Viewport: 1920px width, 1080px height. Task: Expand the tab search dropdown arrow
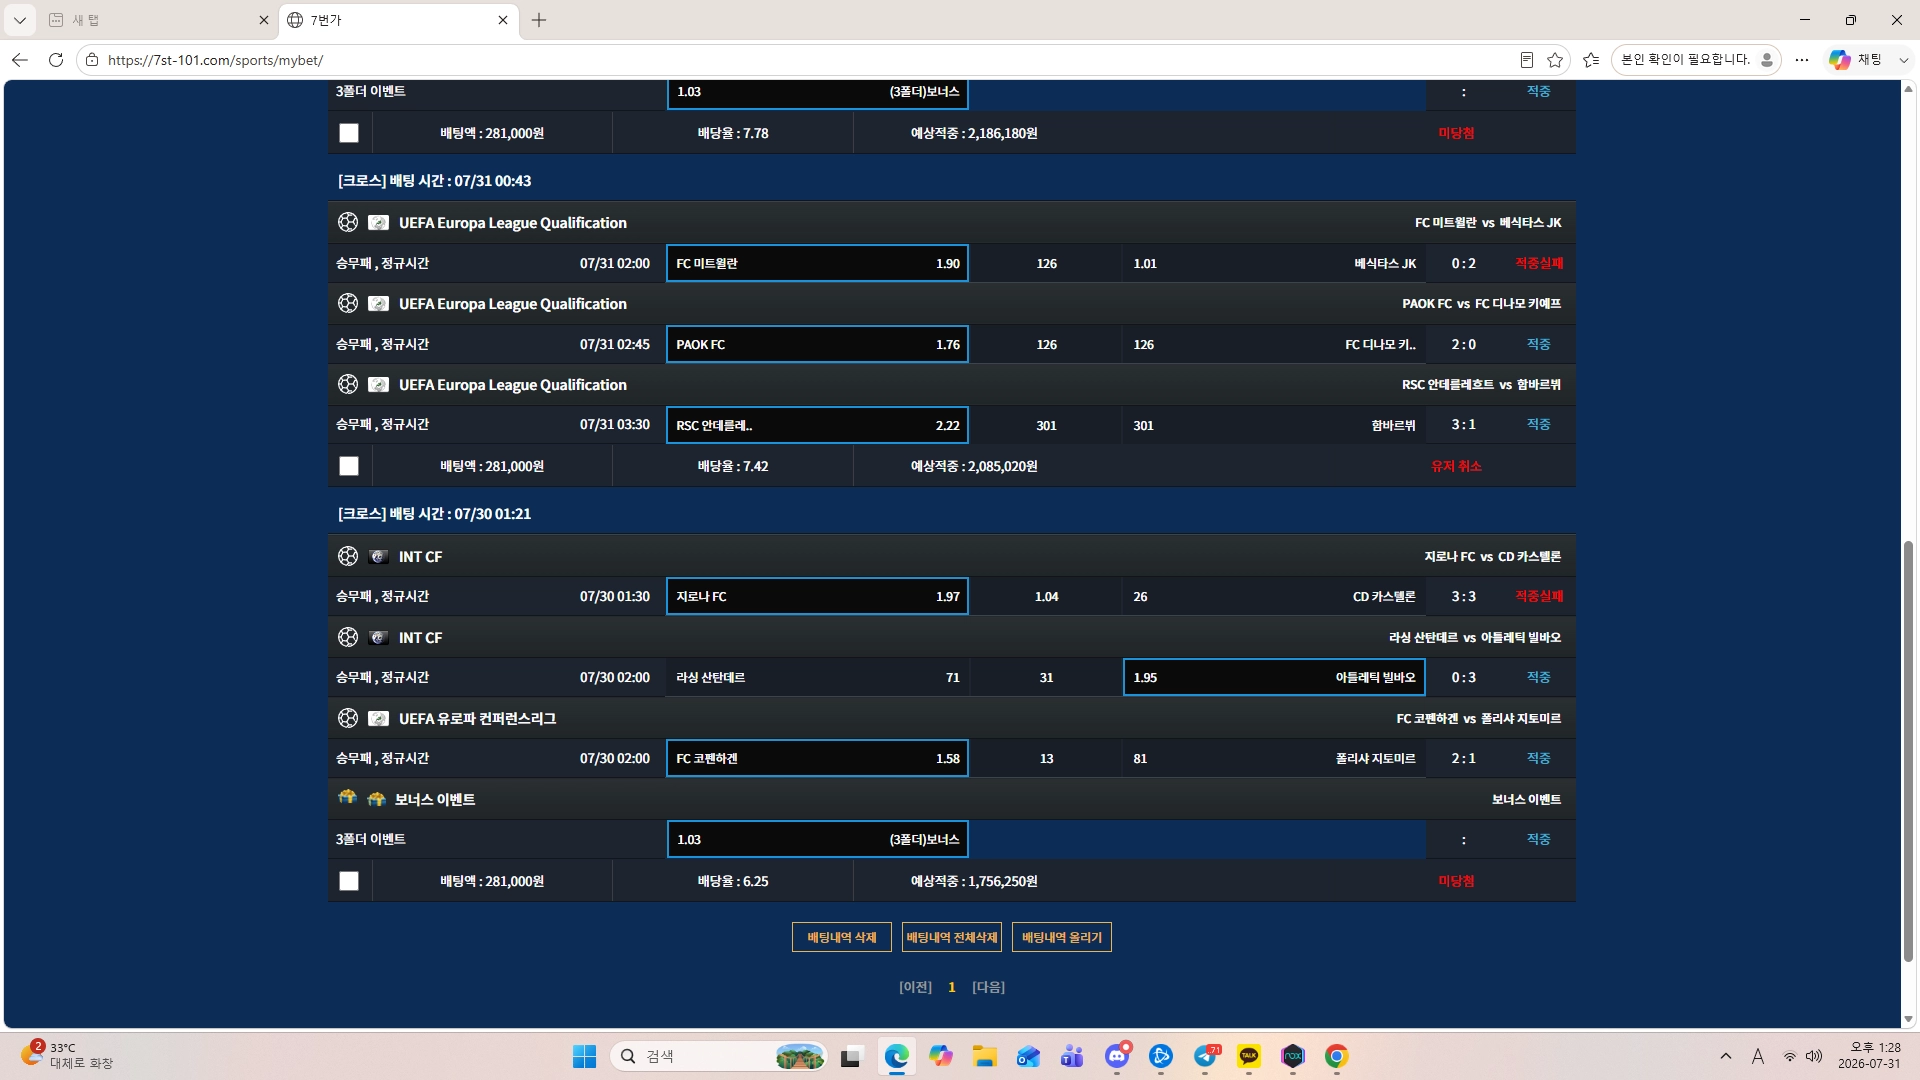click(19, 20)
